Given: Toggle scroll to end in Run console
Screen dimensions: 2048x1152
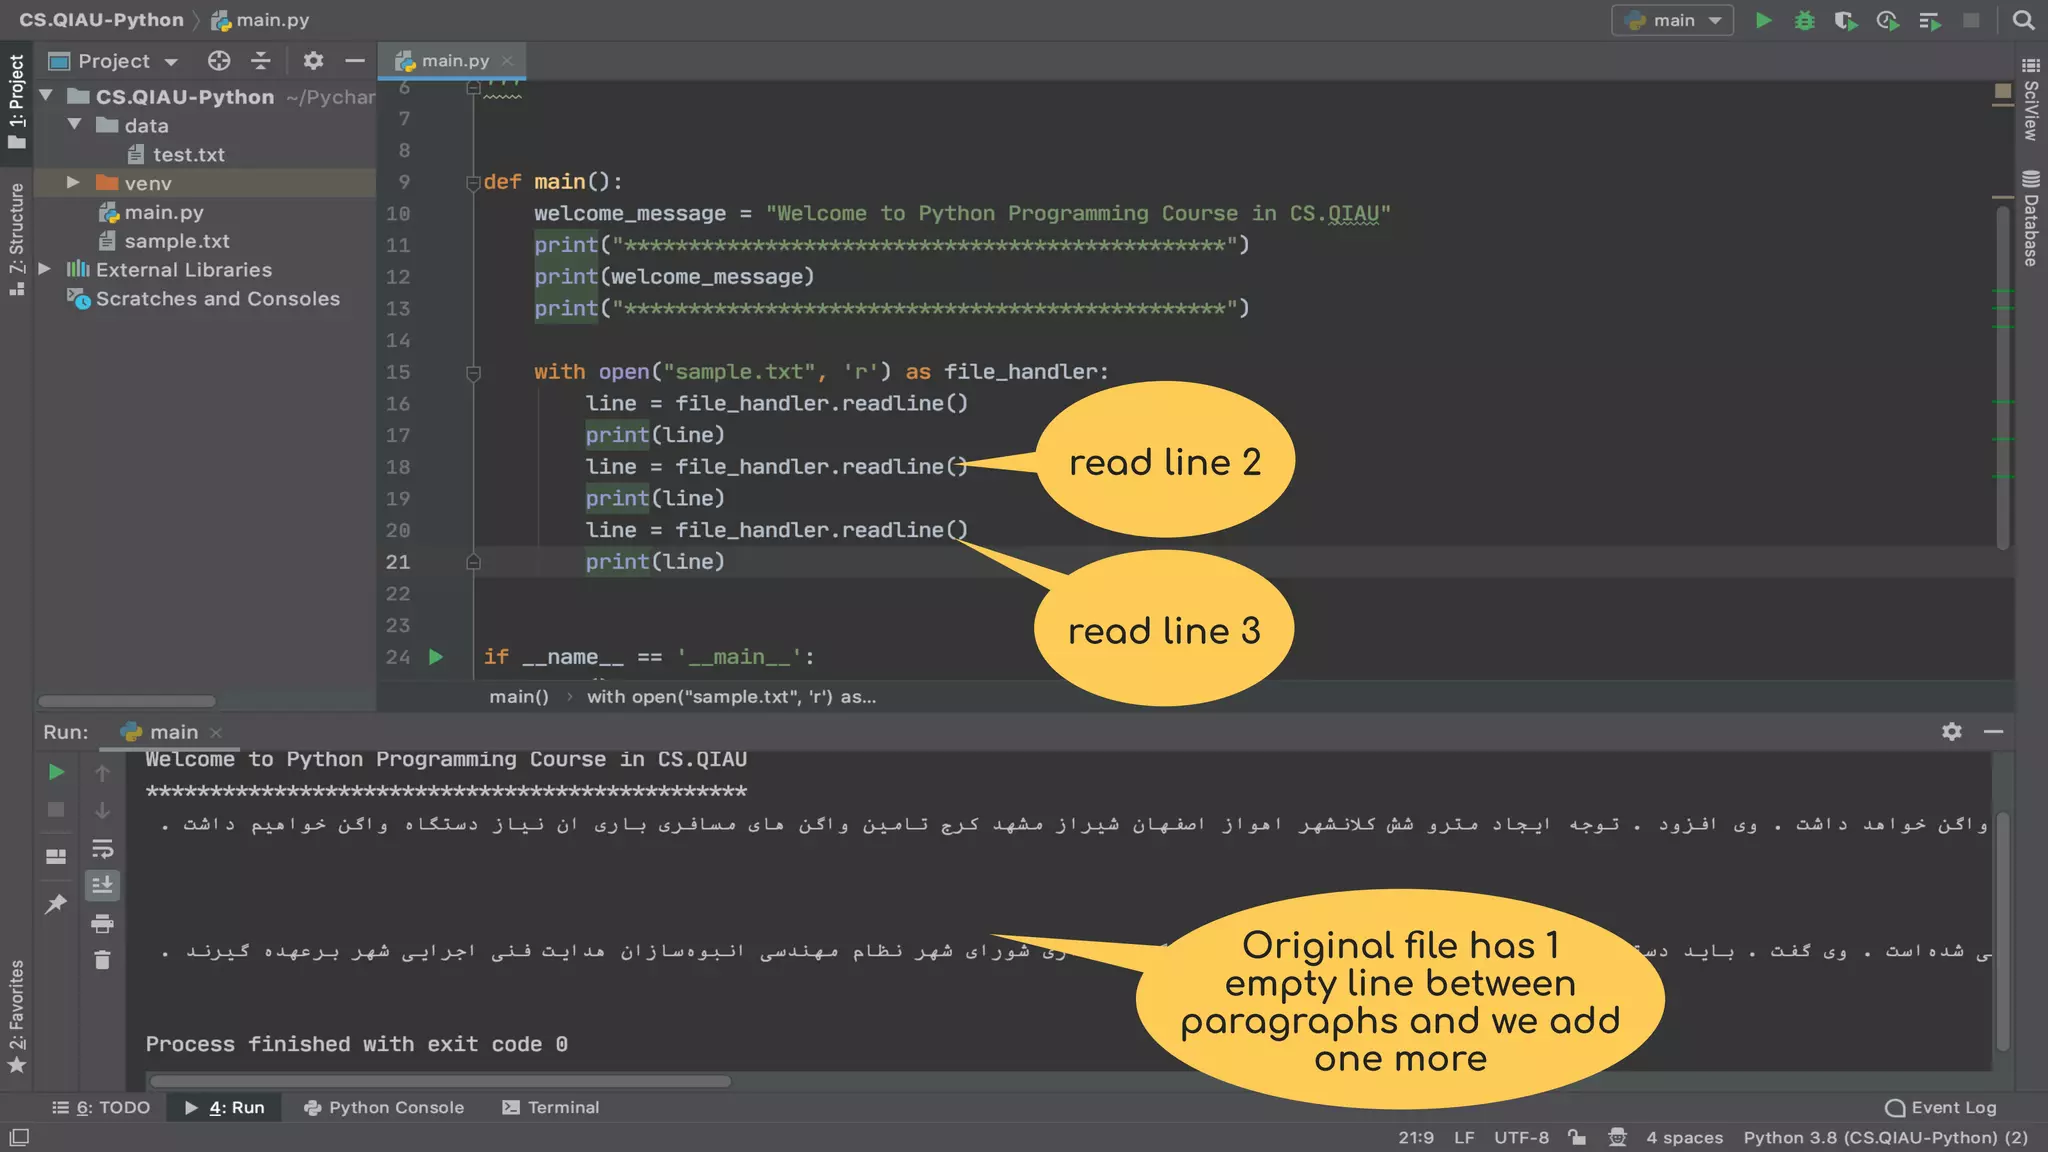Looking at the screenshot, I should pyautogui.click(x=102, y=885).
